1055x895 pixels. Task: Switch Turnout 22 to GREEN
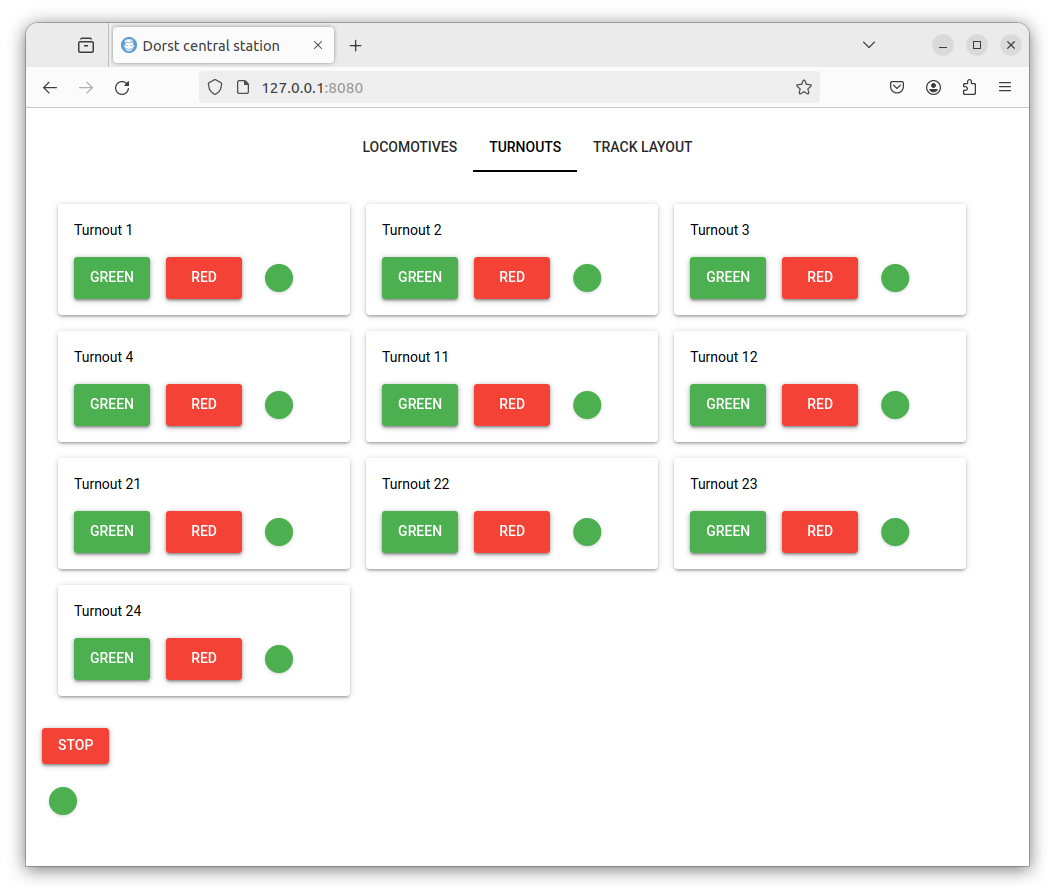pos(420,532)
